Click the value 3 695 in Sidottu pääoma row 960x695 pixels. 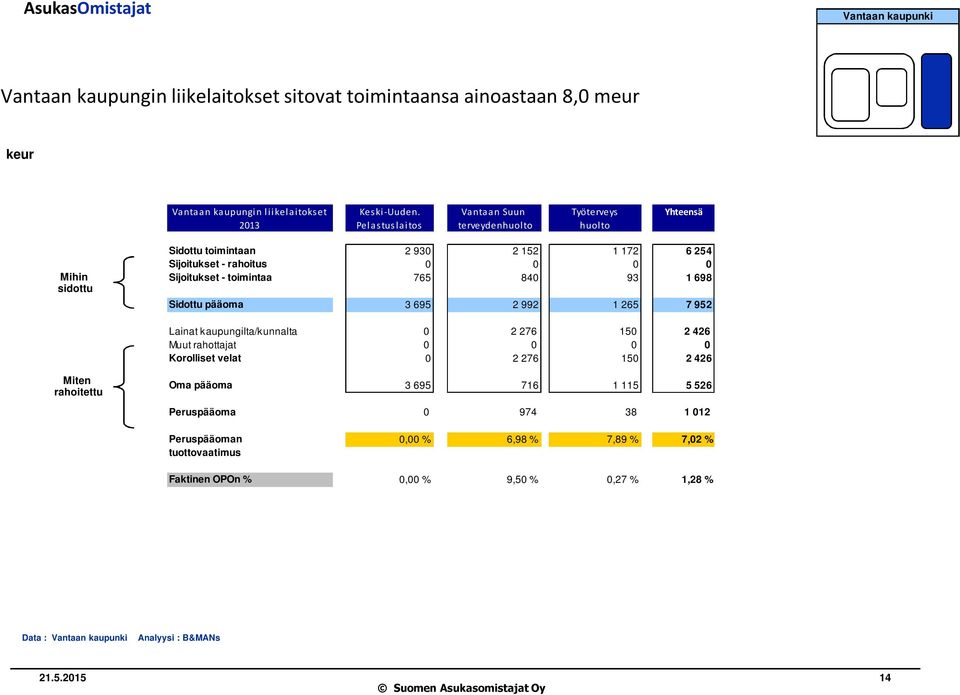pyautogui.click(x=418, y=304)
